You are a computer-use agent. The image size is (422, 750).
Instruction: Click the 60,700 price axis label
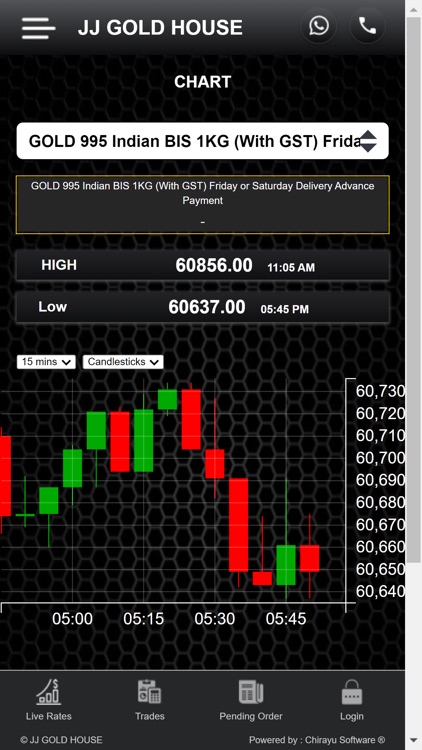[x=380, y=458]
